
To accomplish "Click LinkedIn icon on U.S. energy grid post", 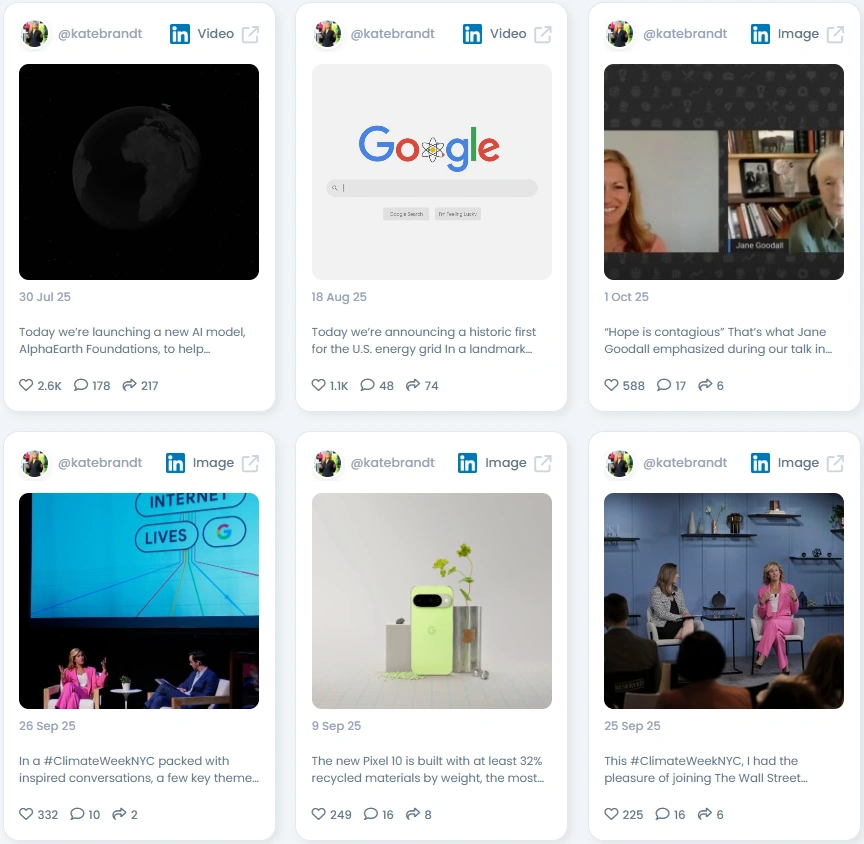I will [x=472, y=34].
